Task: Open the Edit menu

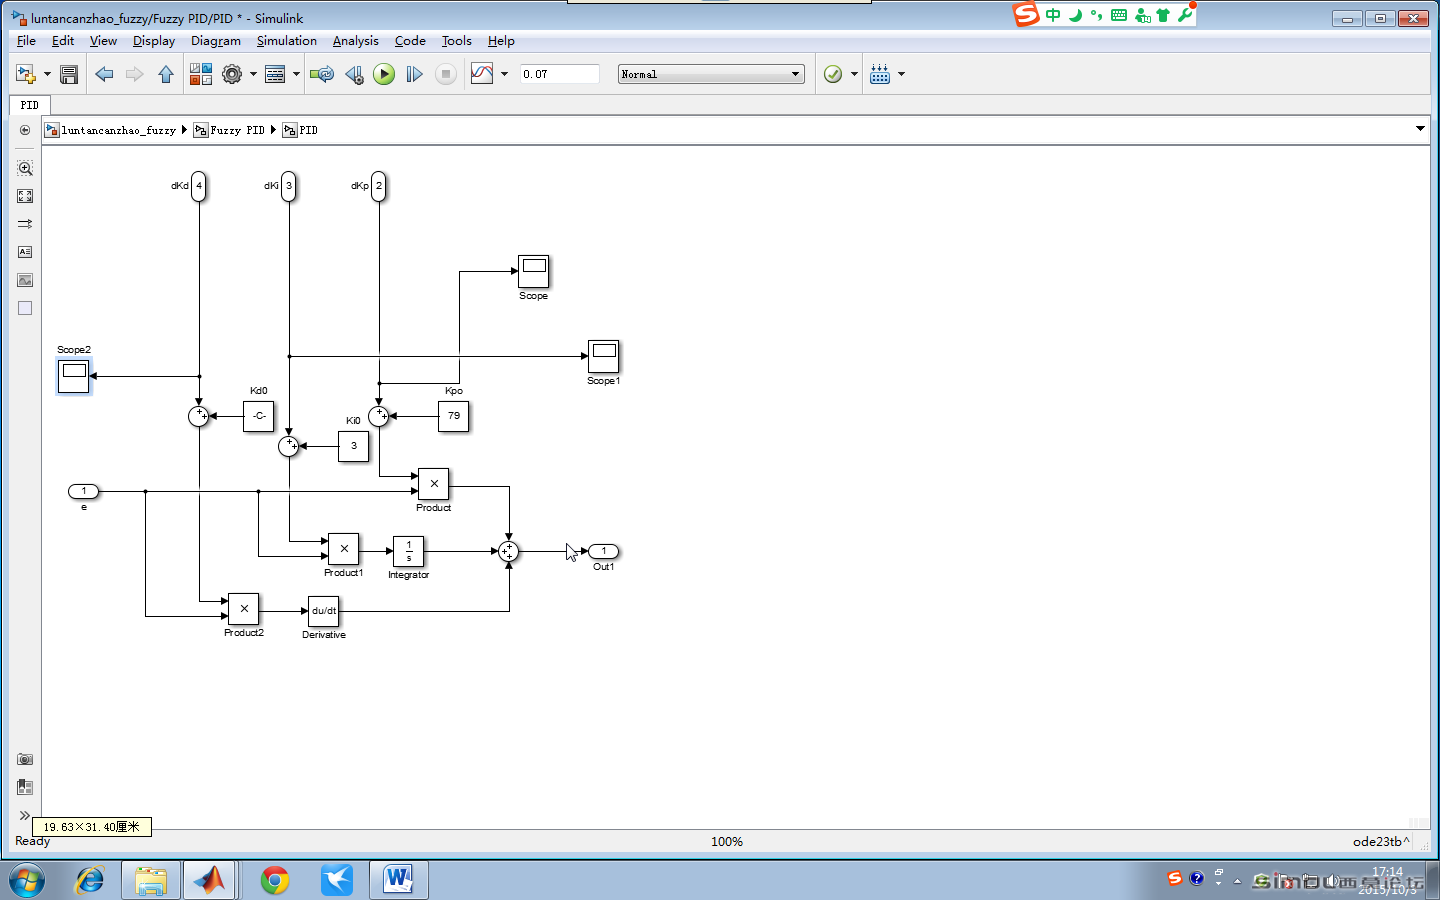Action: (x=63, y=41)
